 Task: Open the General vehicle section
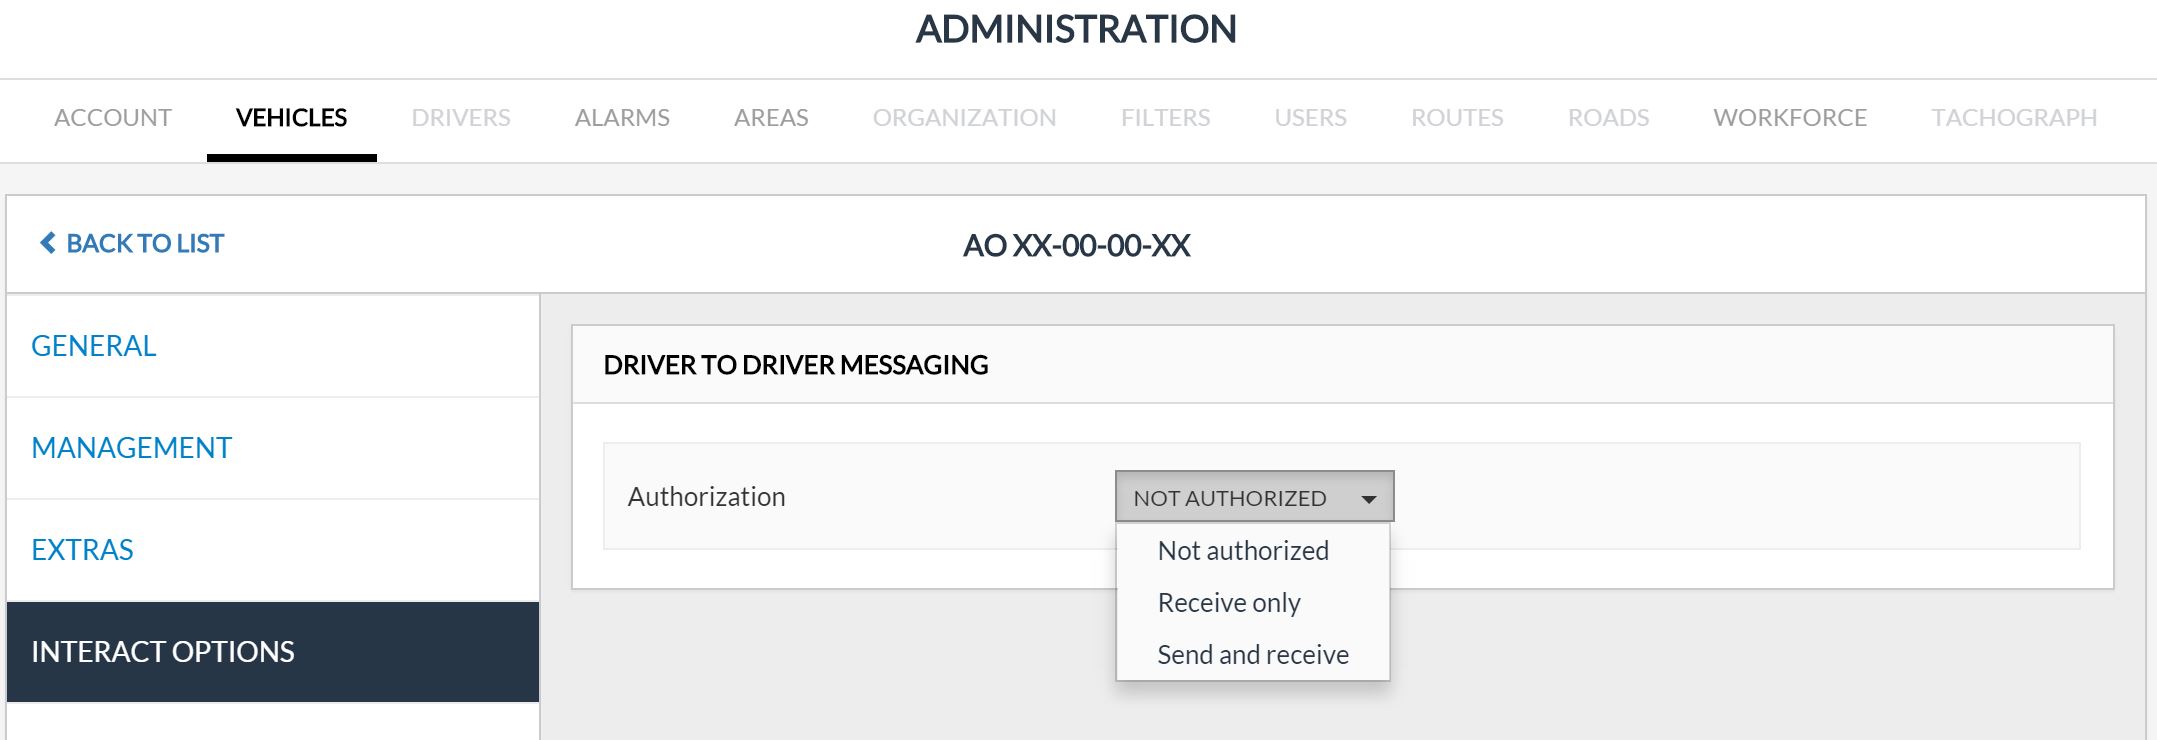(x=94, y=346)
